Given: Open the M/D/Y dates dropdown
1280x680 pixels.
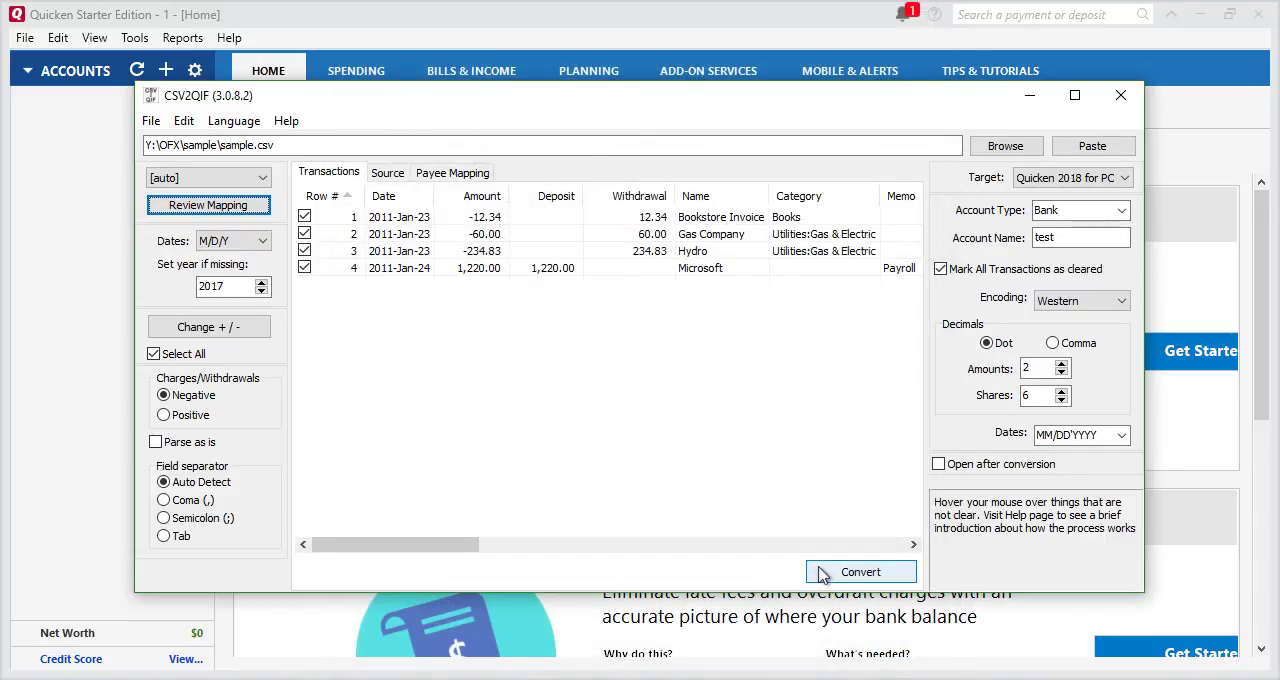Looking at the screenshot, I should pyautogui.click(x=233, y=240).
